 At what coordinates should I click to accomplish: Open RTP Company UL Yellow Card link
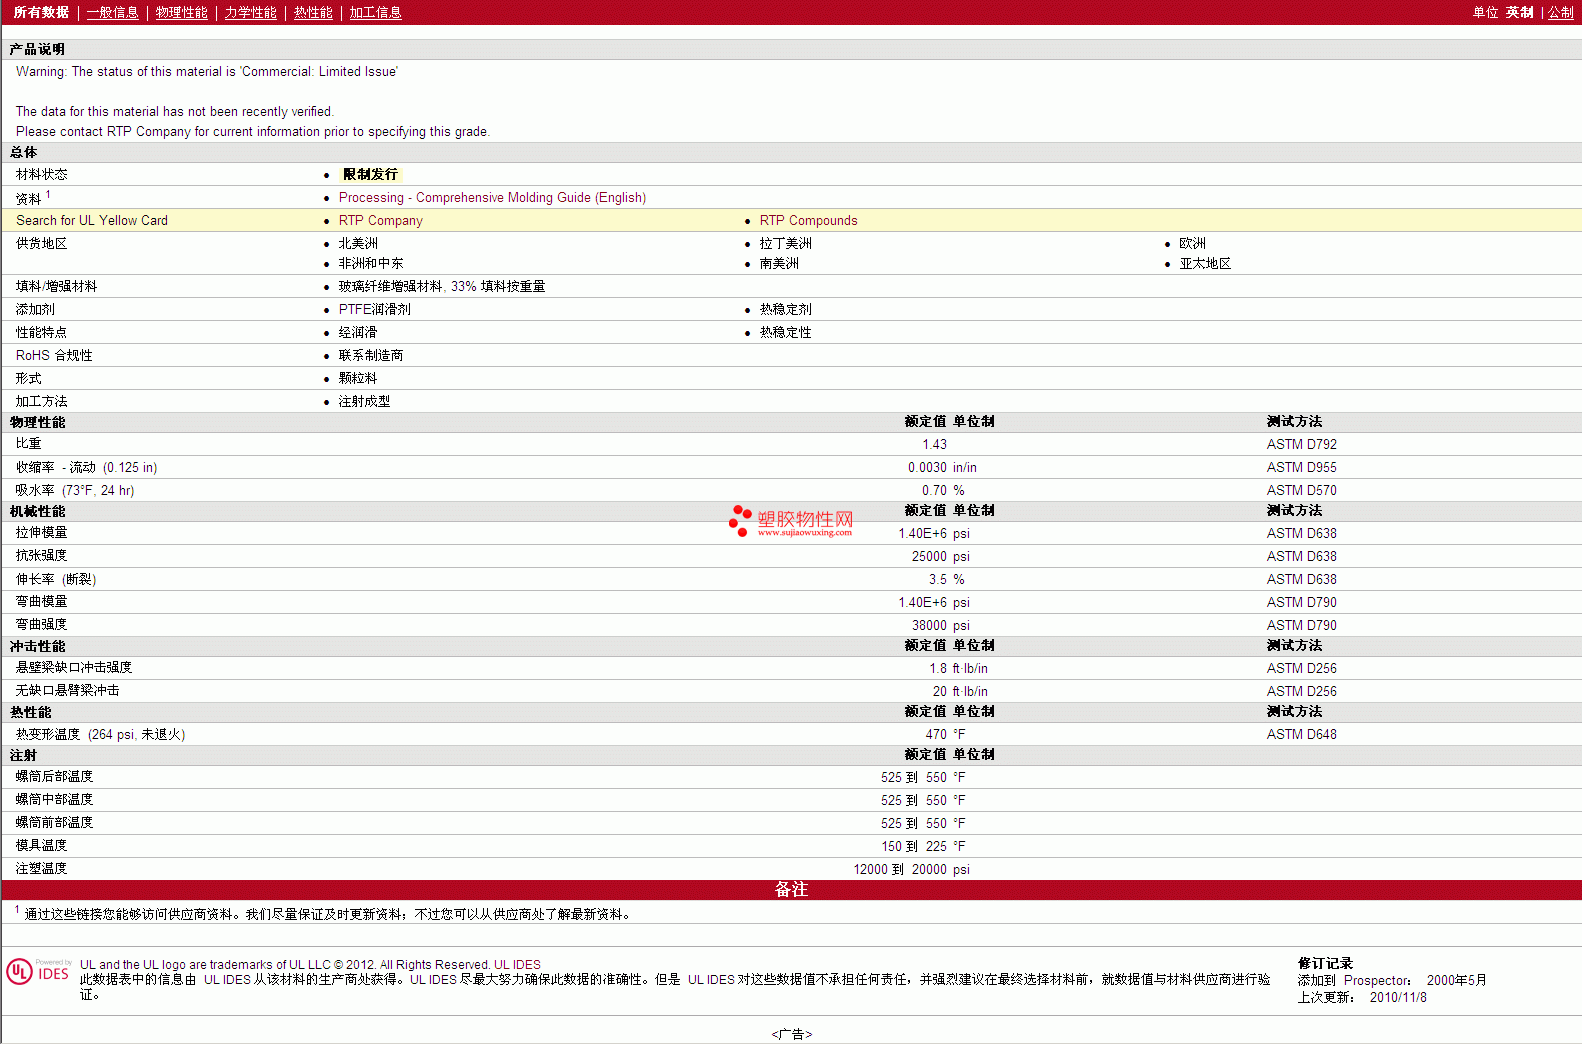(x=380, y=220)
